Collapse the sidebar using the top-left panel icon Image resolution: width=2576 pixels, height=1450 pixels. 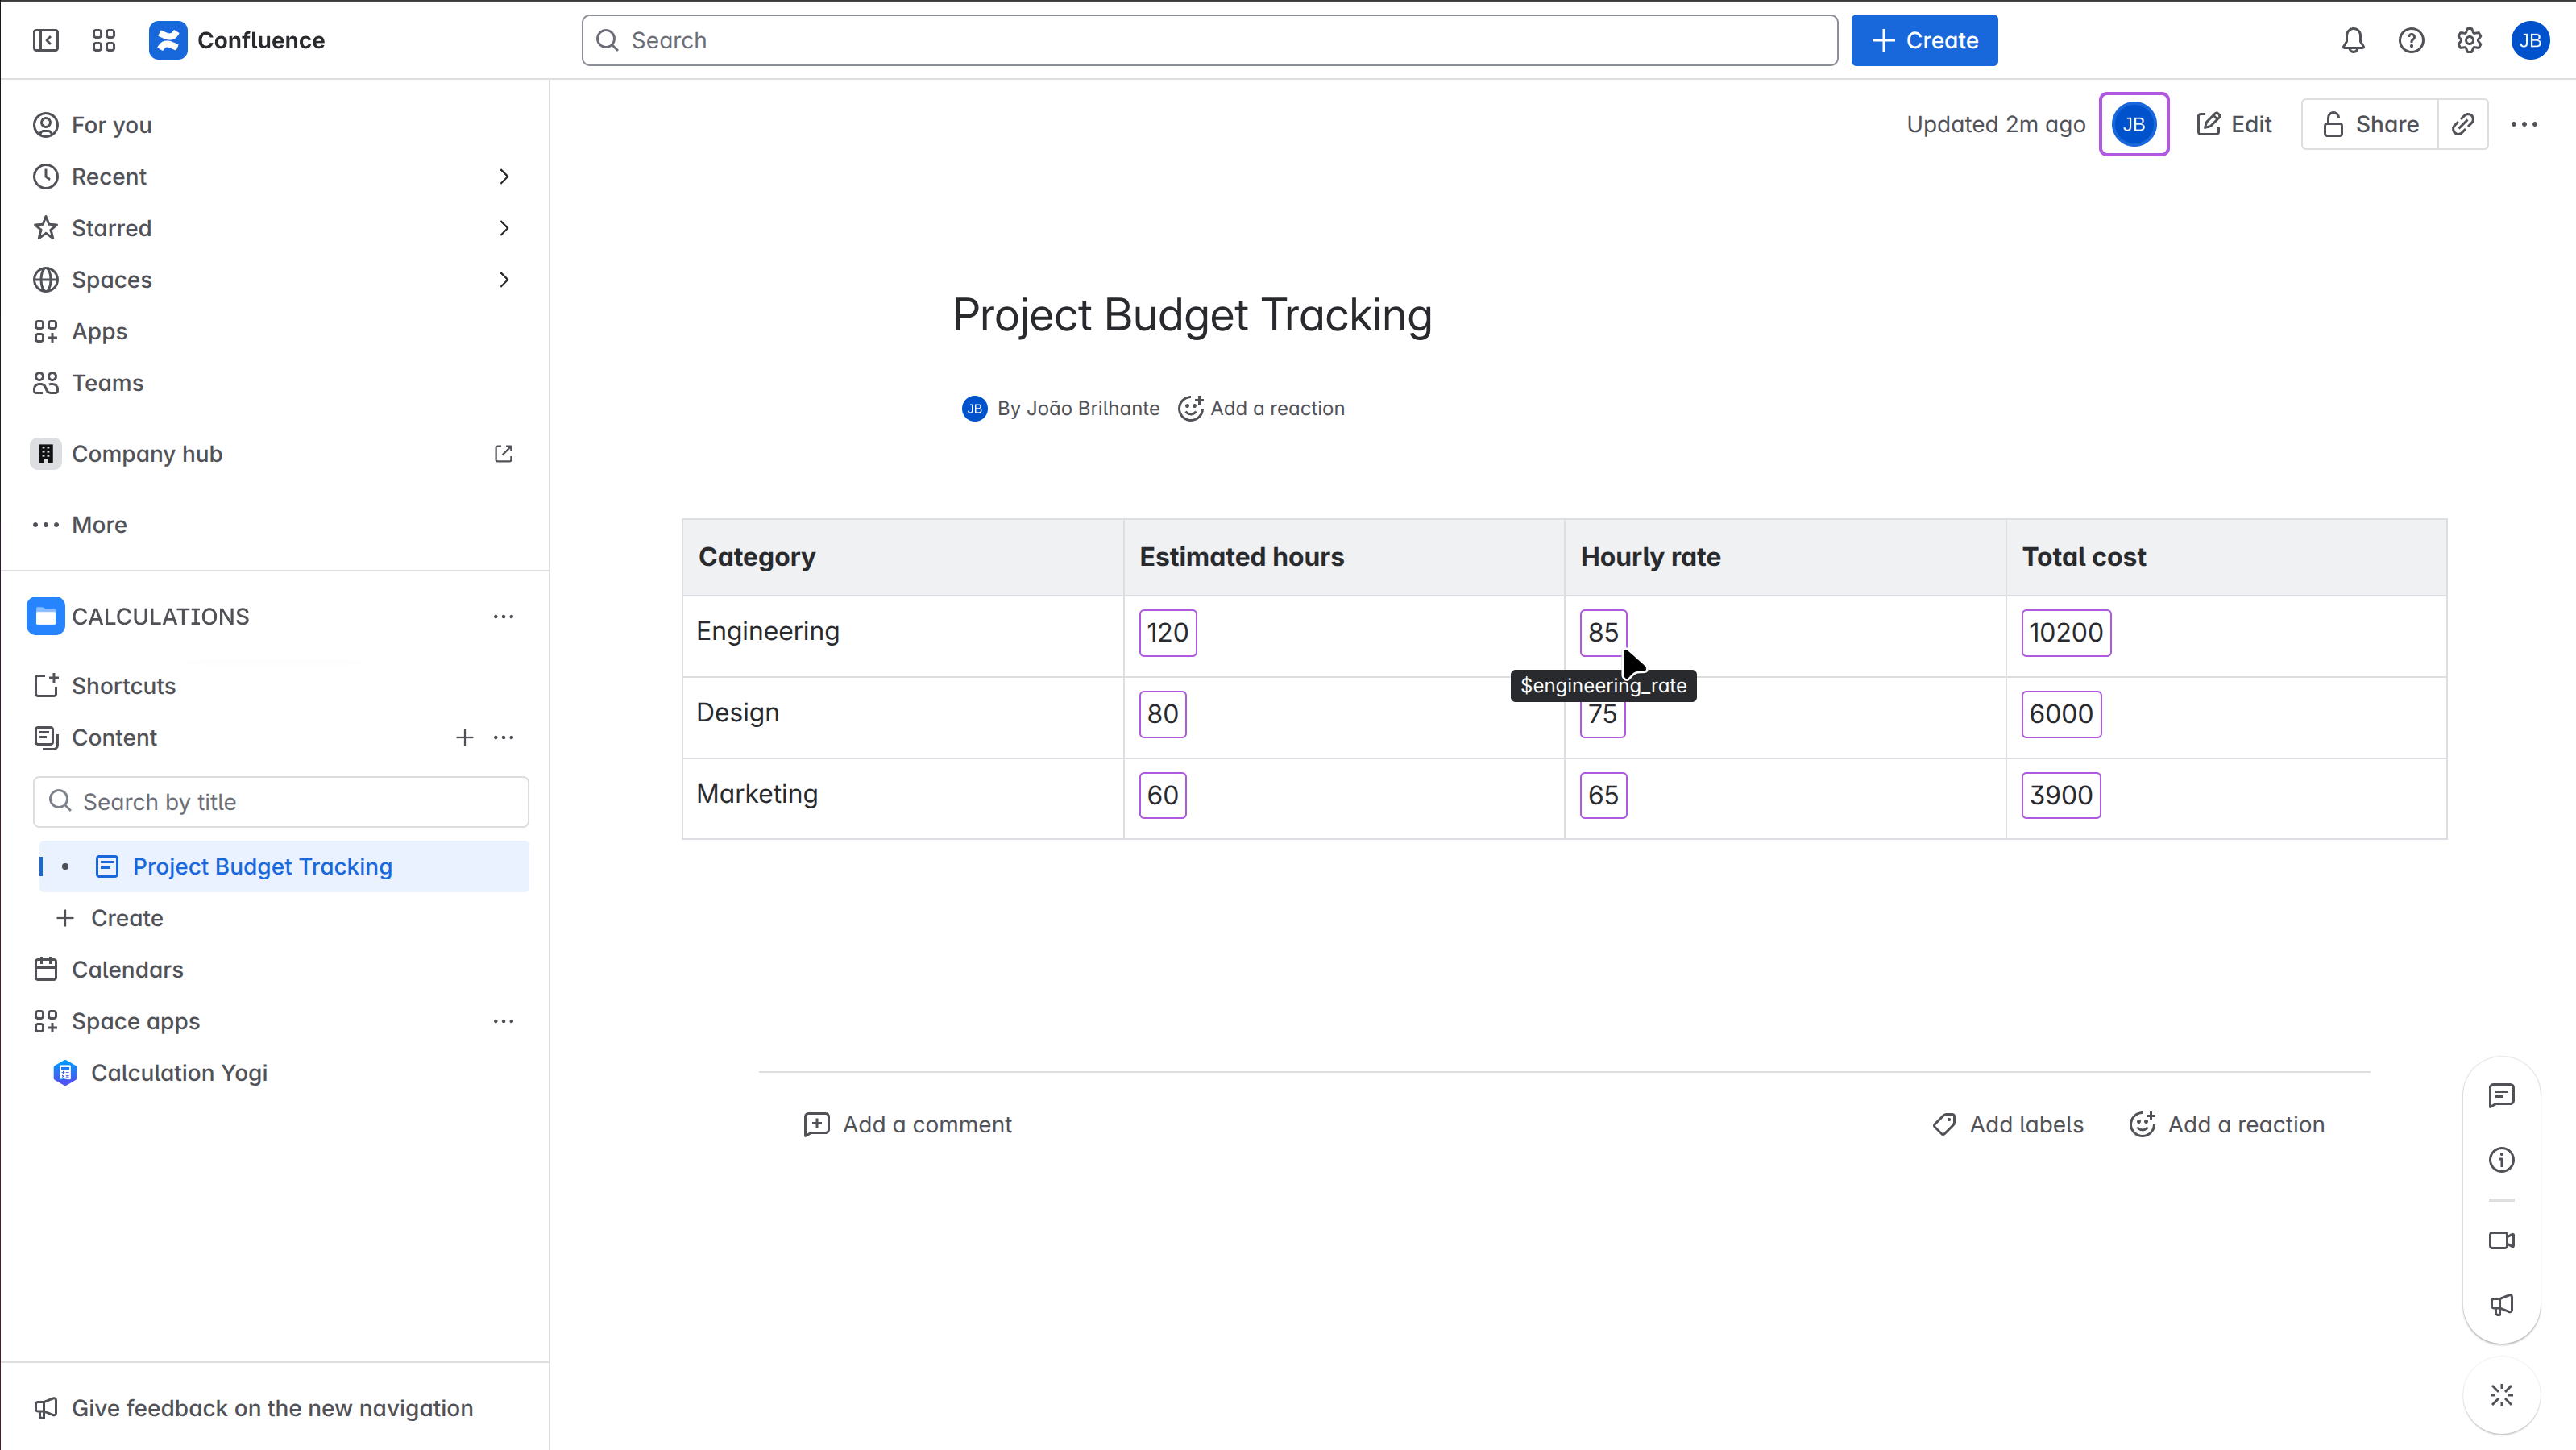click(46, 40)
